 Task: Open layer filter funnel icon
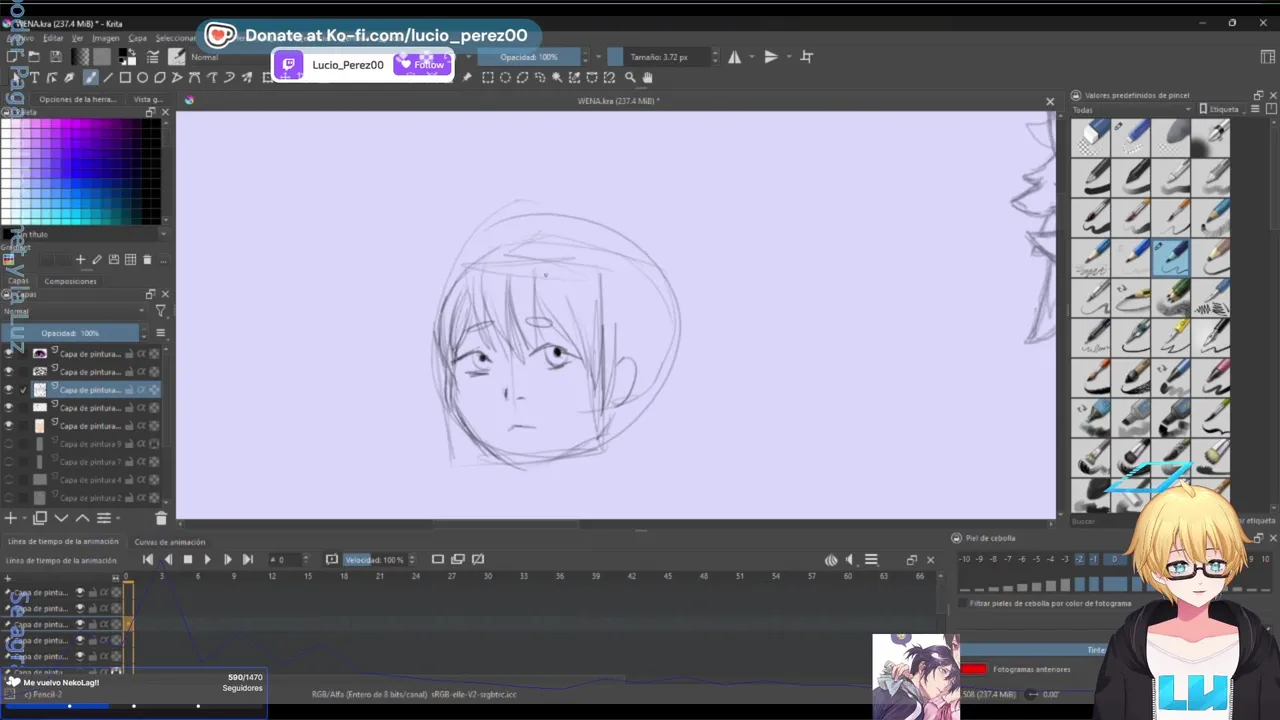(x=160, y=312)
